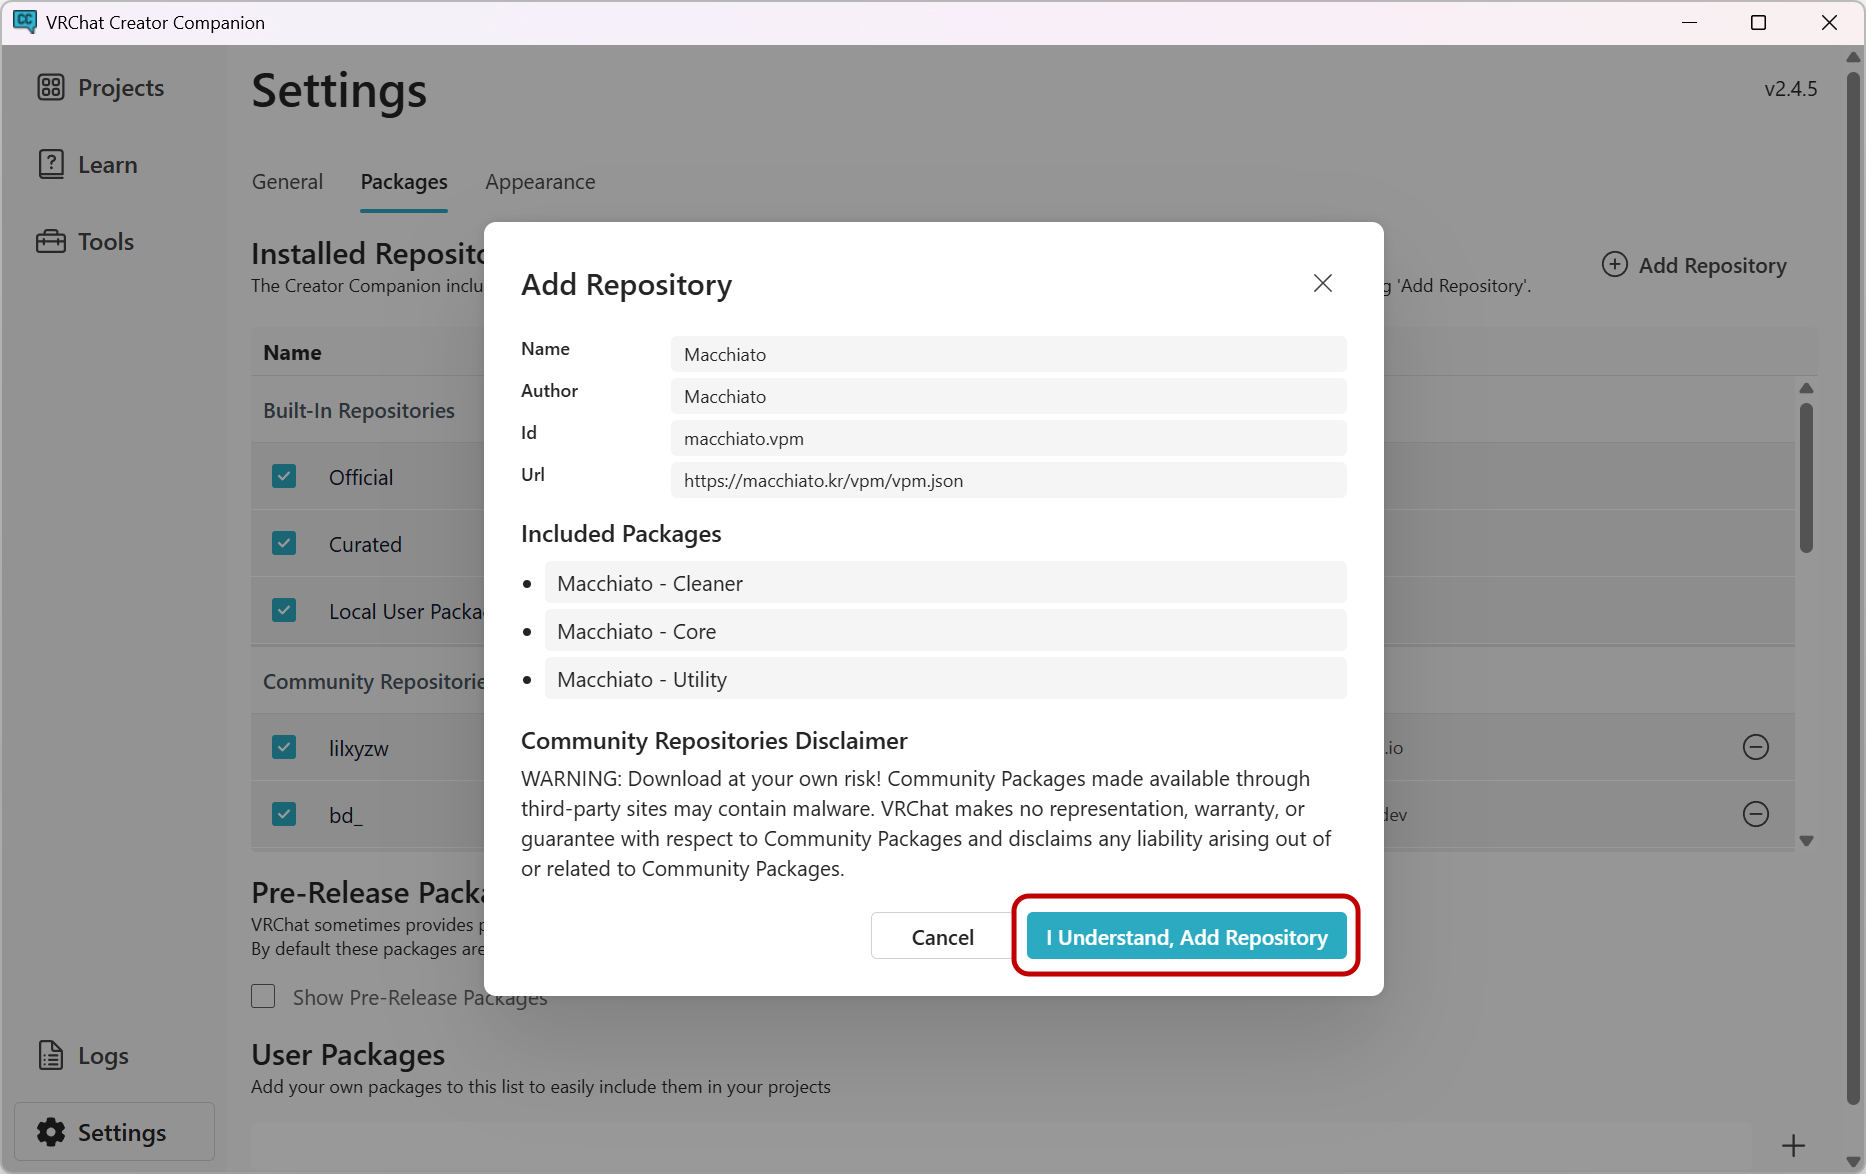Close the Add Repository dialog with the X icon

(1322, 283)
